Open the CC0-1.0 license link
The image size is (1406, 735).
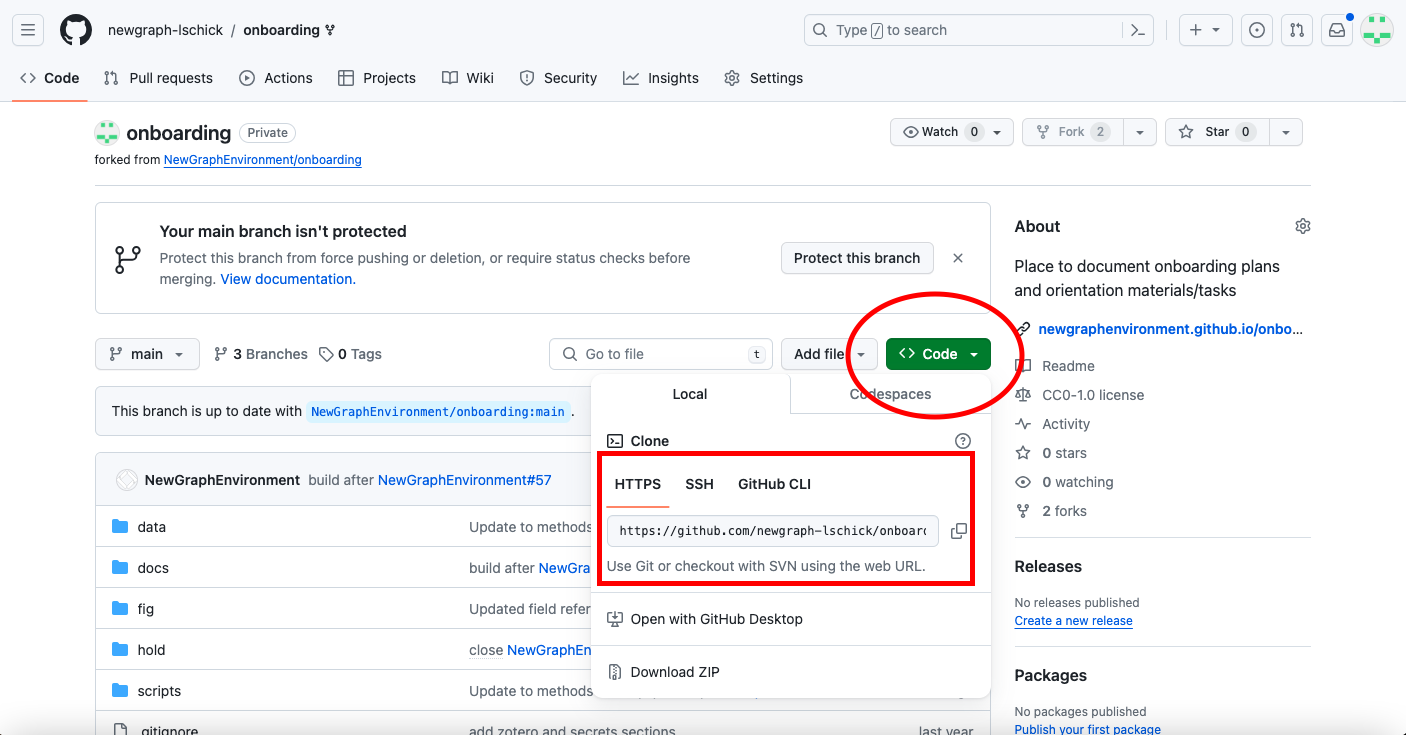pyautogui.click(x=1080, y=395)
